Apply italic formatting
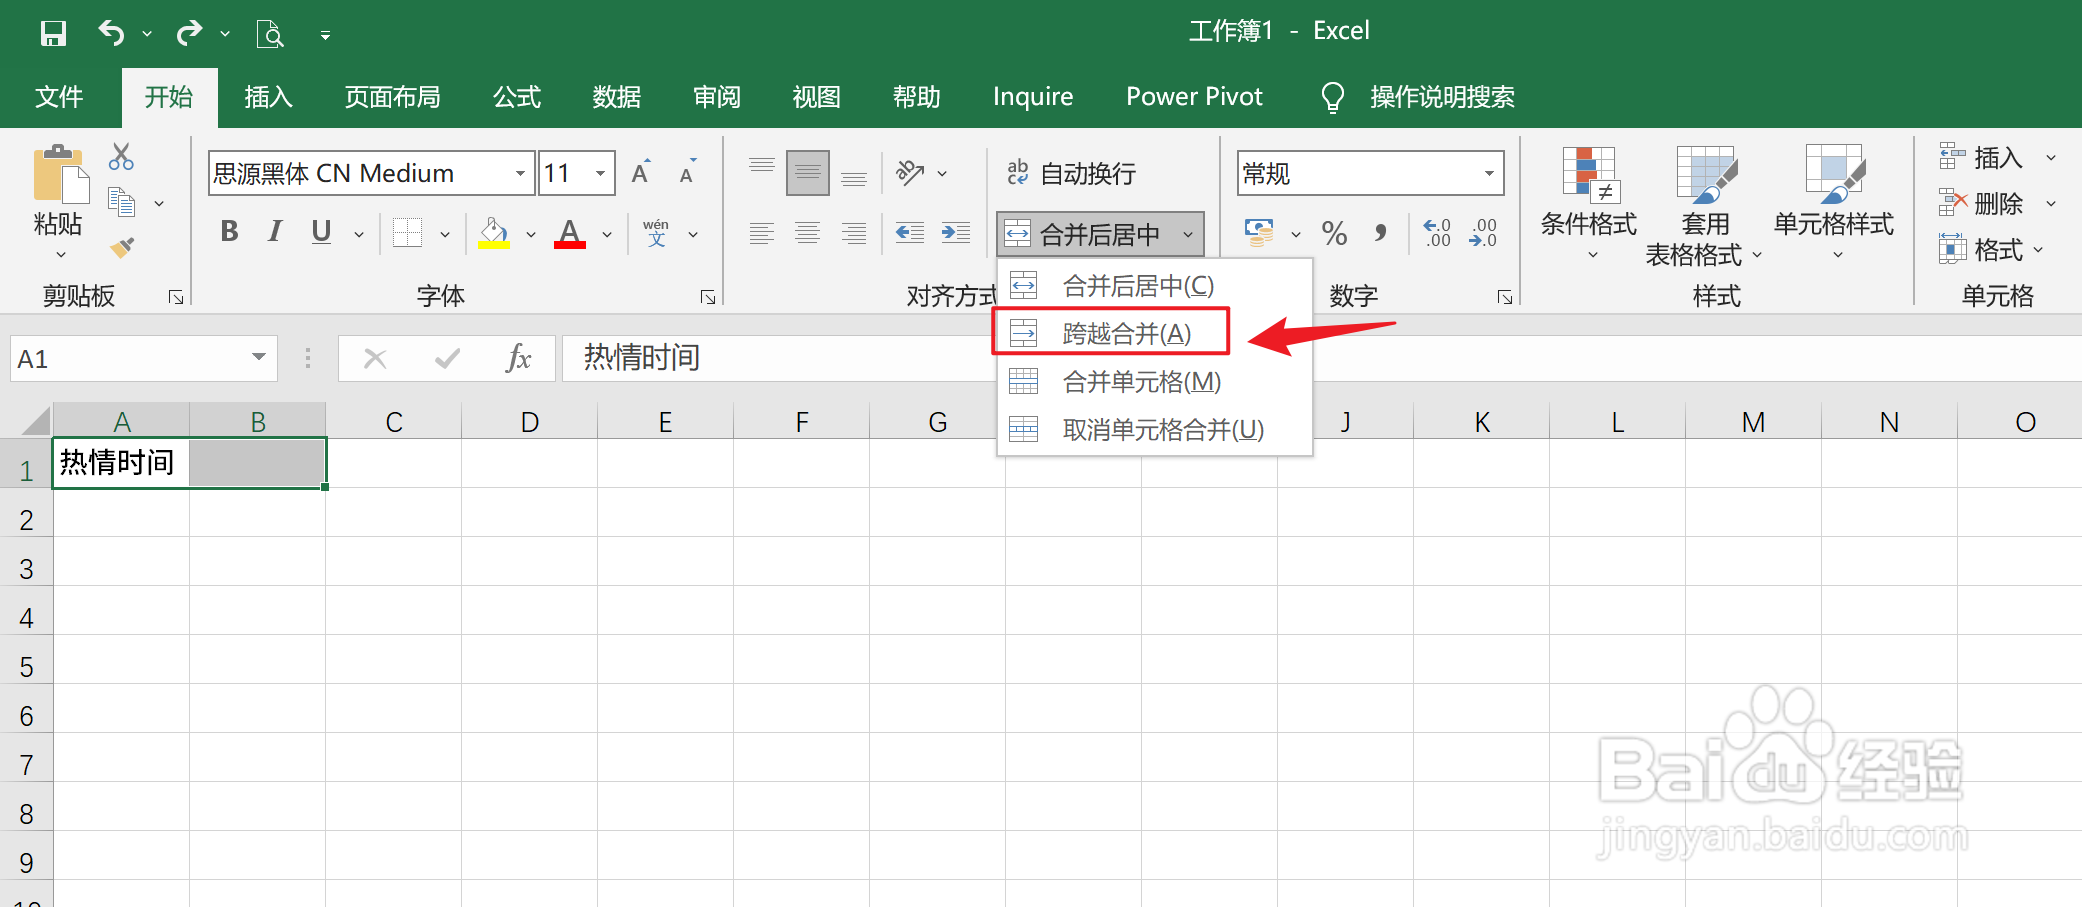This screenshot has height=907, width=2082. (x=273, y=232)
